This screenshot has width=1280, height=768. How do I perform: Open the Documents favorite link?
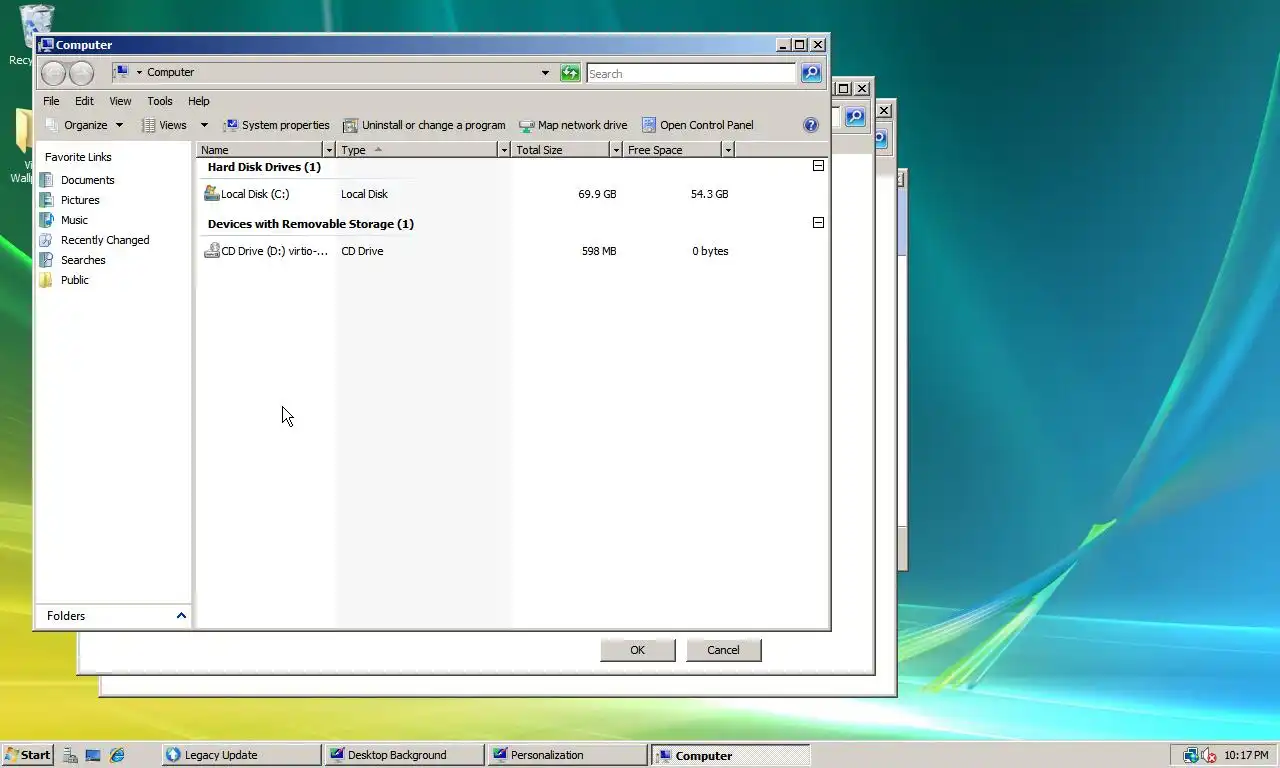[x=87, y=180]
